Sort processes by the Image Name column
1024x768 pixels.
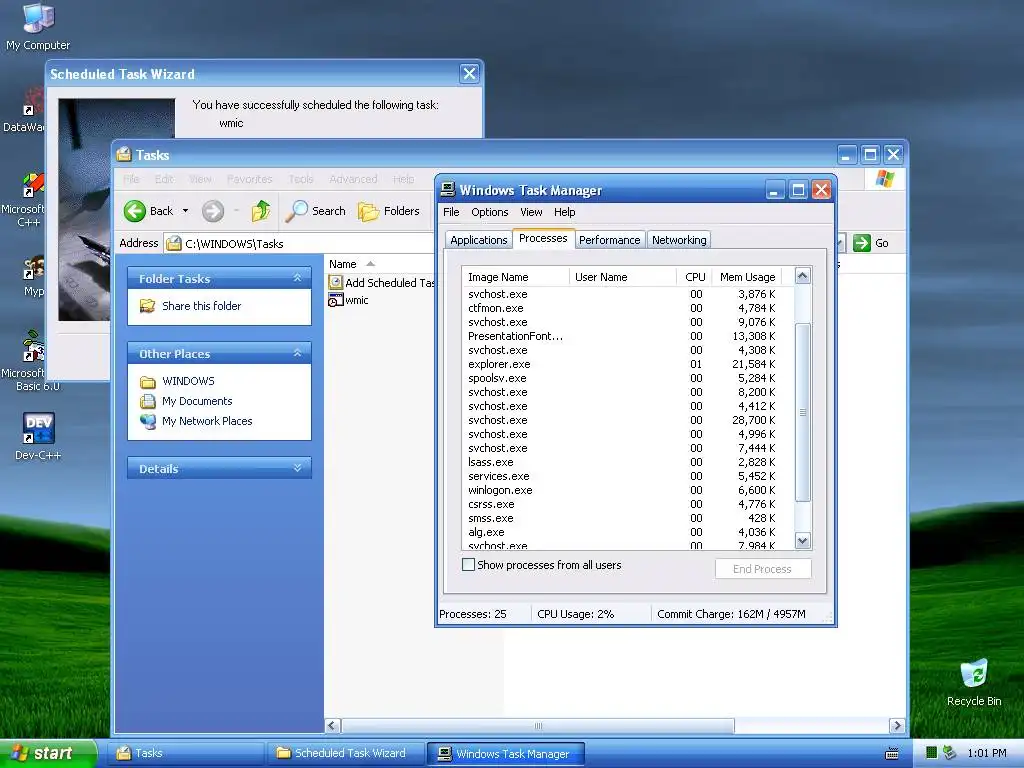coord(516,277)
